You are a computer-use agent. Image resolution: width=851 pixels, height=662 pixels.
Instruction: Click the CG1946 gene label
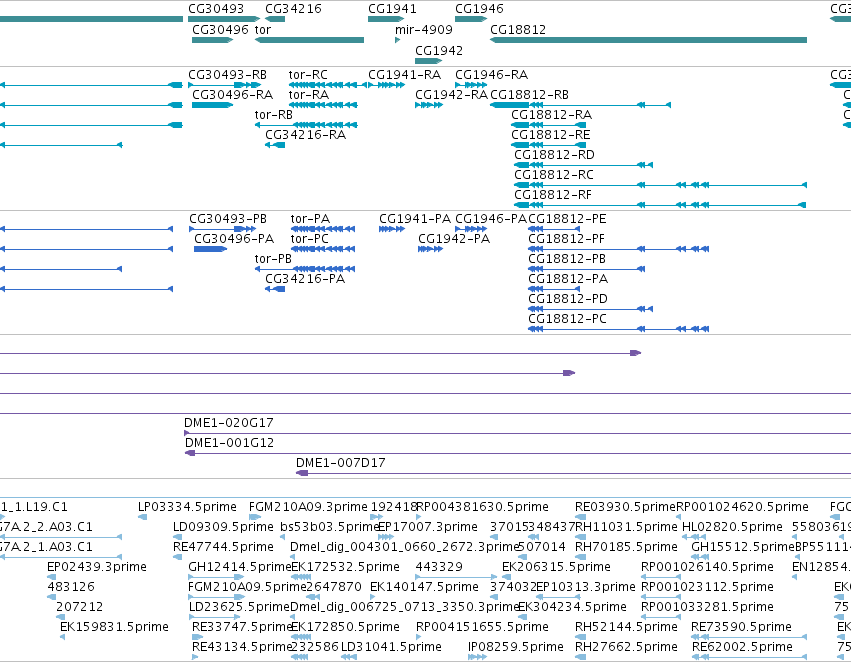[x=479, y=9]
